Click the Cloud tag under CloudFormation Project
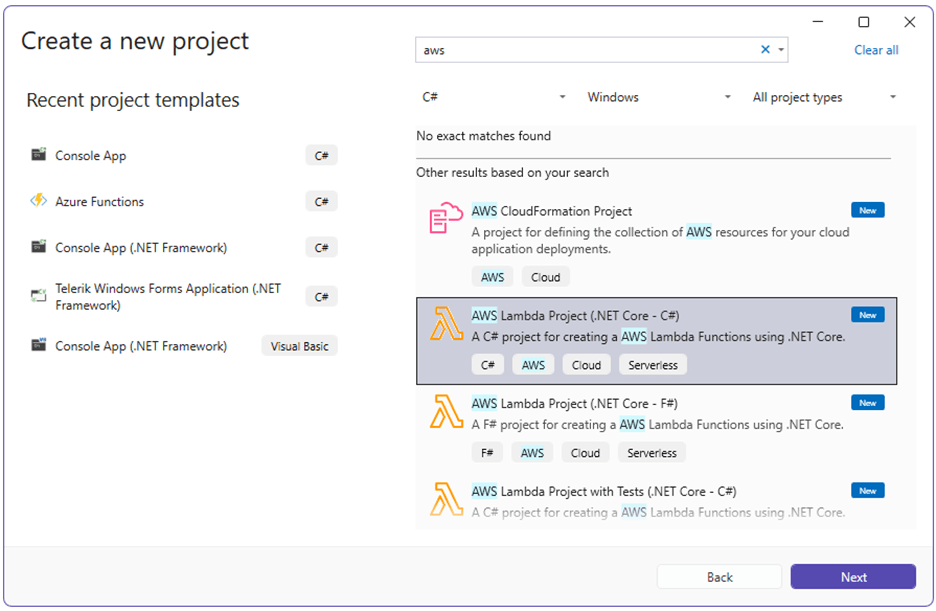This screenshot has width=936, height=611. [545, 276]
